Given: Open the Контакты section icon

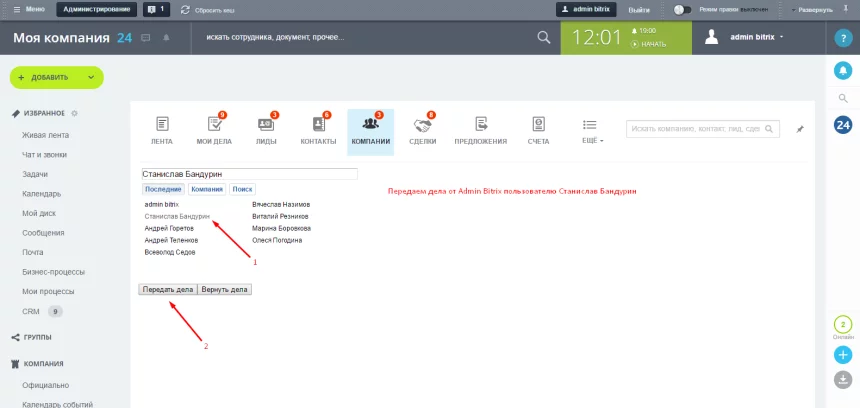Looking at the screenshot, I should (x=318, y=125).
